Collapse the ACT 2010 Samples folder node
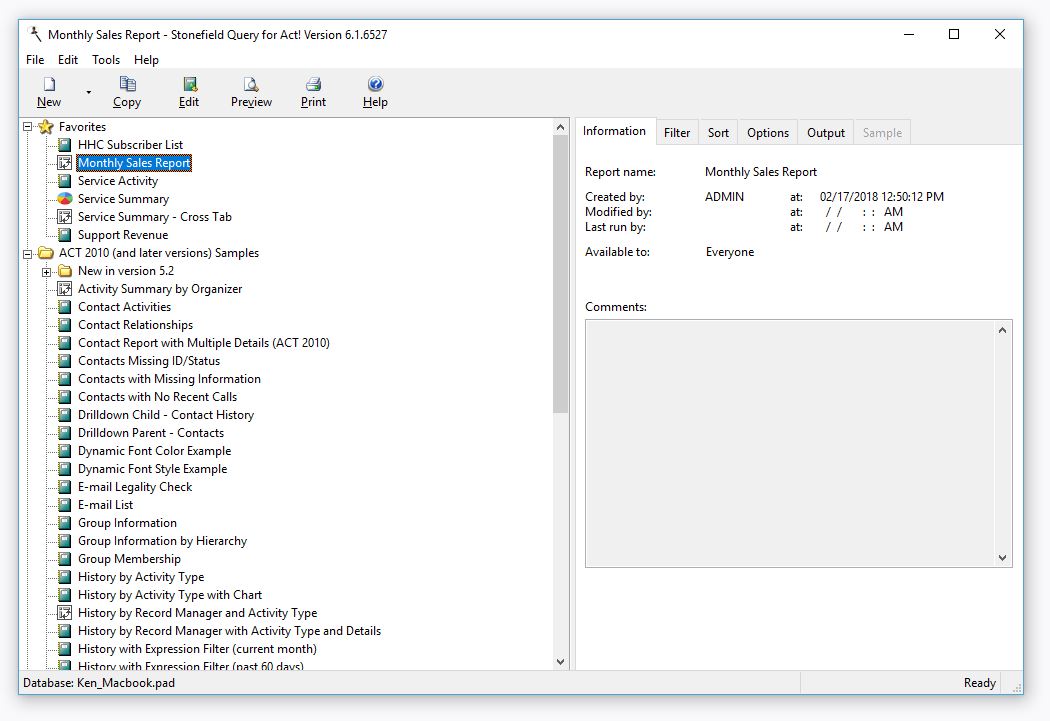 27,253
